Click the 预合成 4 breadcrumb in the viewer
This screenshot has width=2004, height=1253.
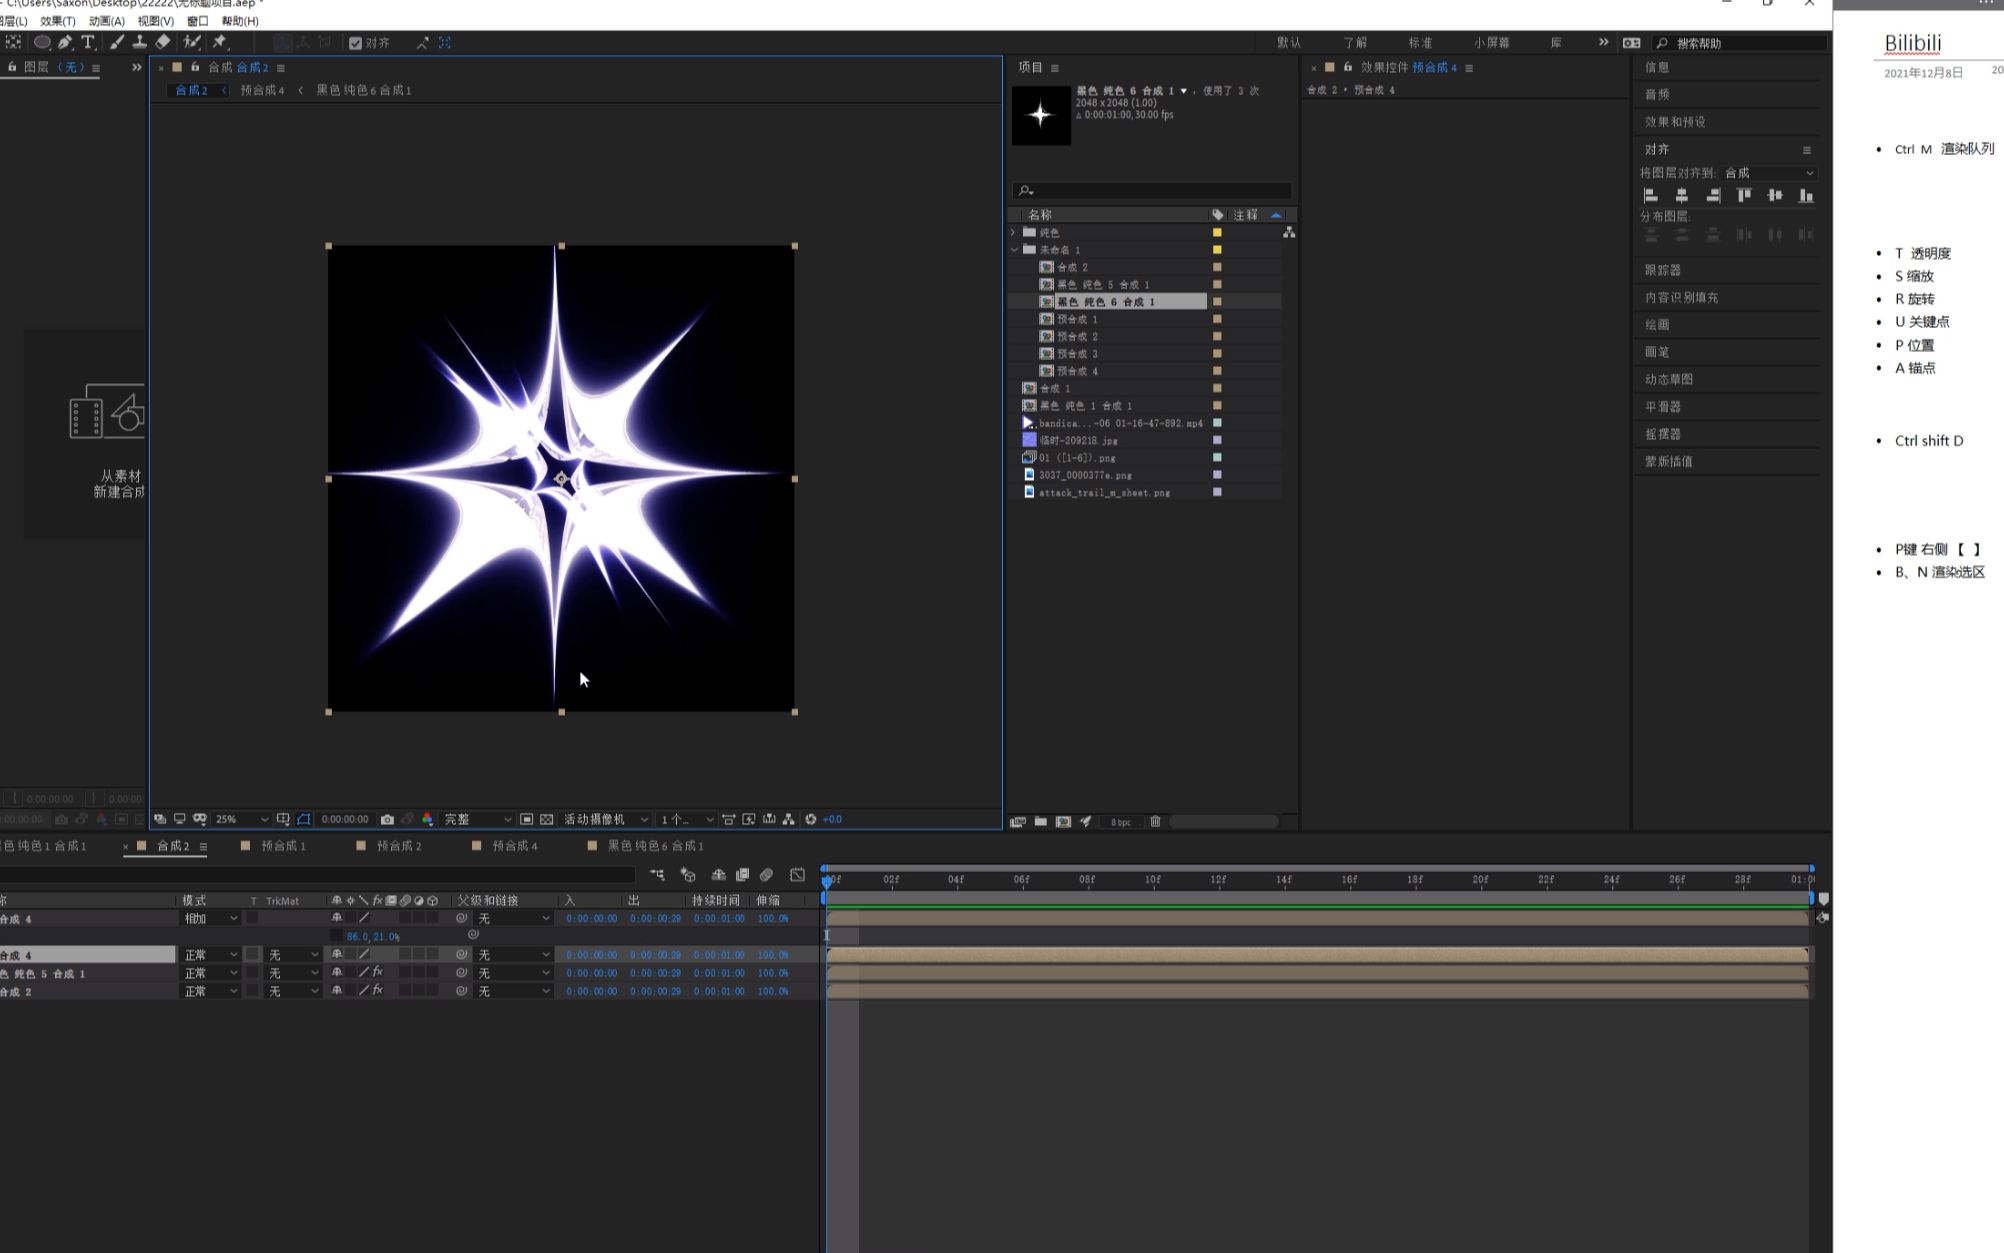click(x=262, y=90)
